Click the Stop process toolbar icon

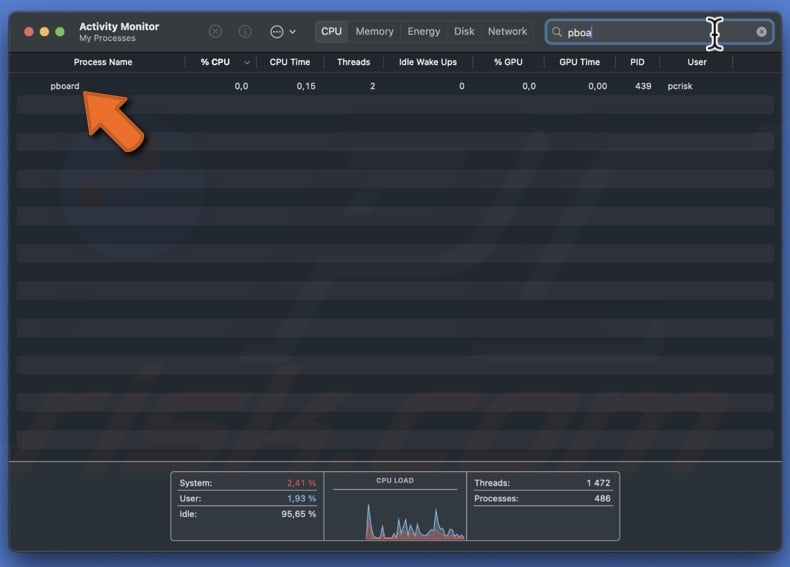click(215, 32)
